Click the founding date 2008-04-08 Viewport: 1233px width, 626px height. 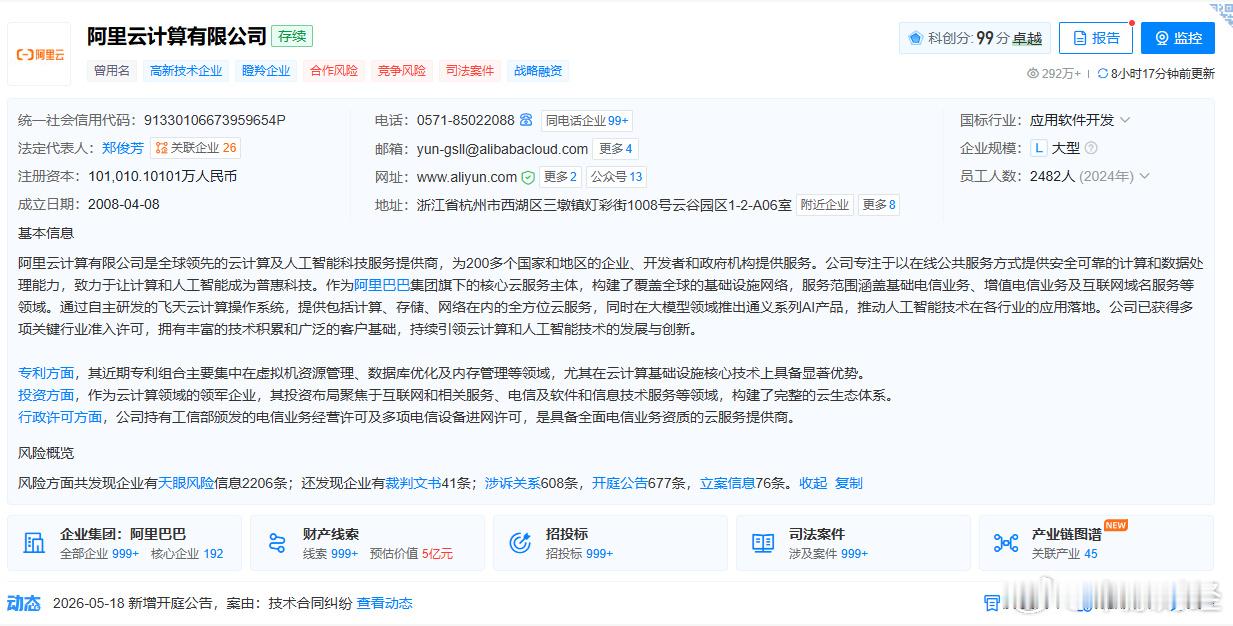click(124, 204)
